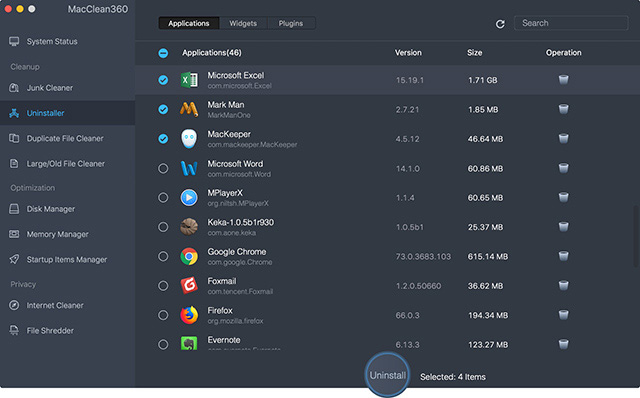Click Firefox row's trash icon
Screen dimensions: 640x398
[x=563, y=315]
